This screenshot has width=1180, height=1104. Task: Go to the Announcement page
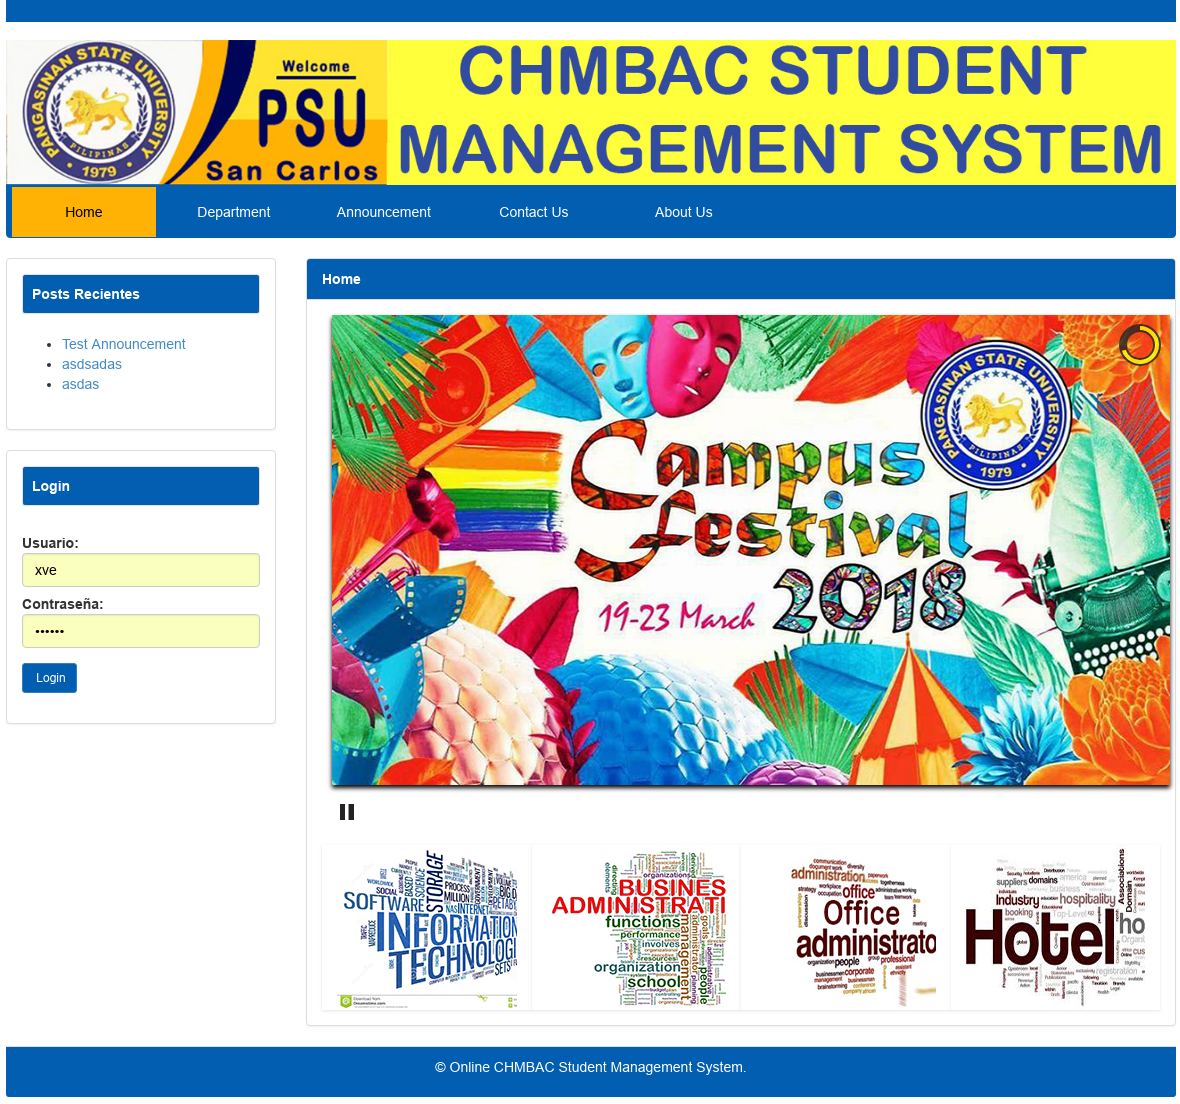coord(383,212)
